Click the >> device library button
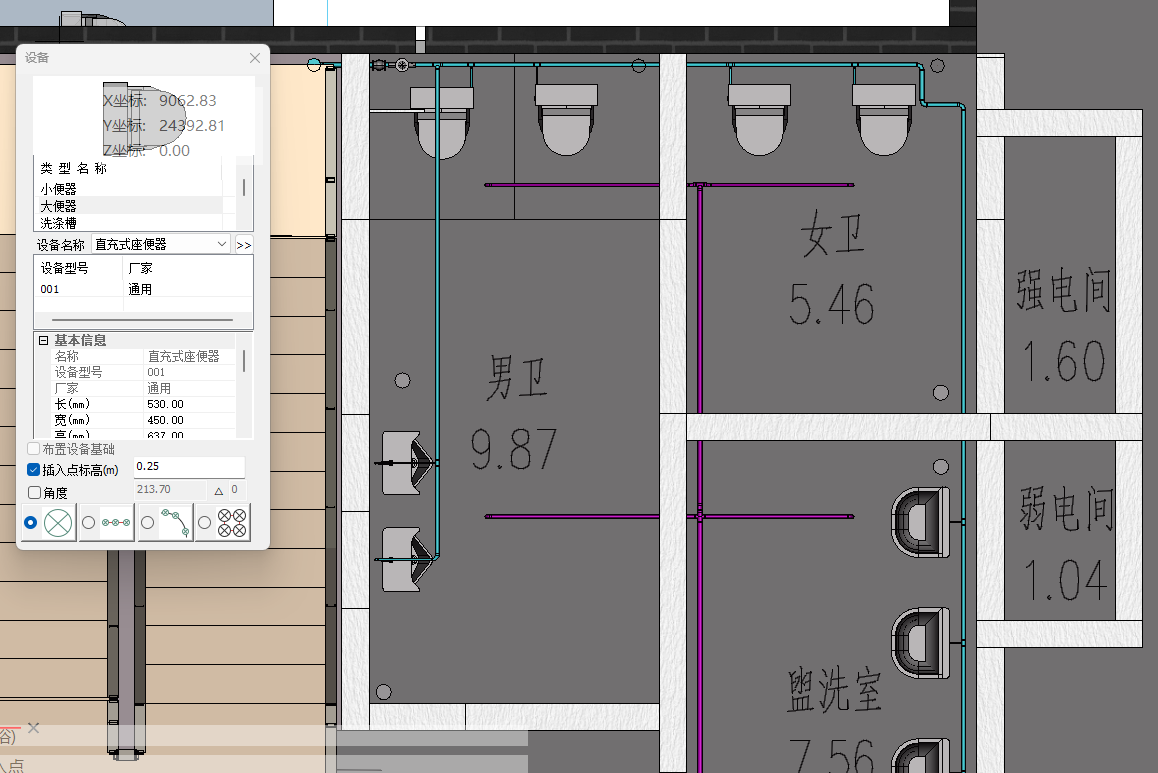The width and height of the screenshot is (1158, 773). (x=243, y=244)
